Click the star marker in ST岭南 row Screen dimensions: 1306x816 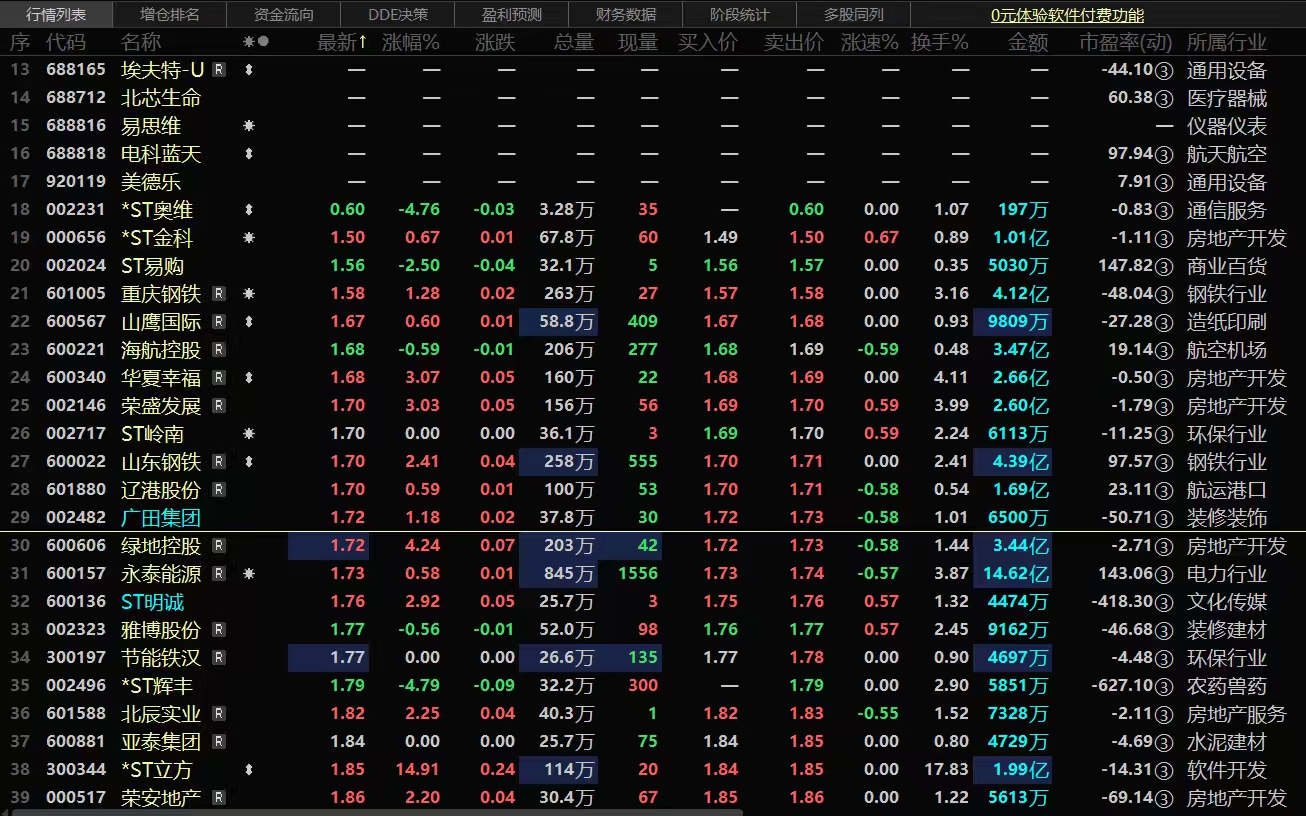tap(249, 434)
